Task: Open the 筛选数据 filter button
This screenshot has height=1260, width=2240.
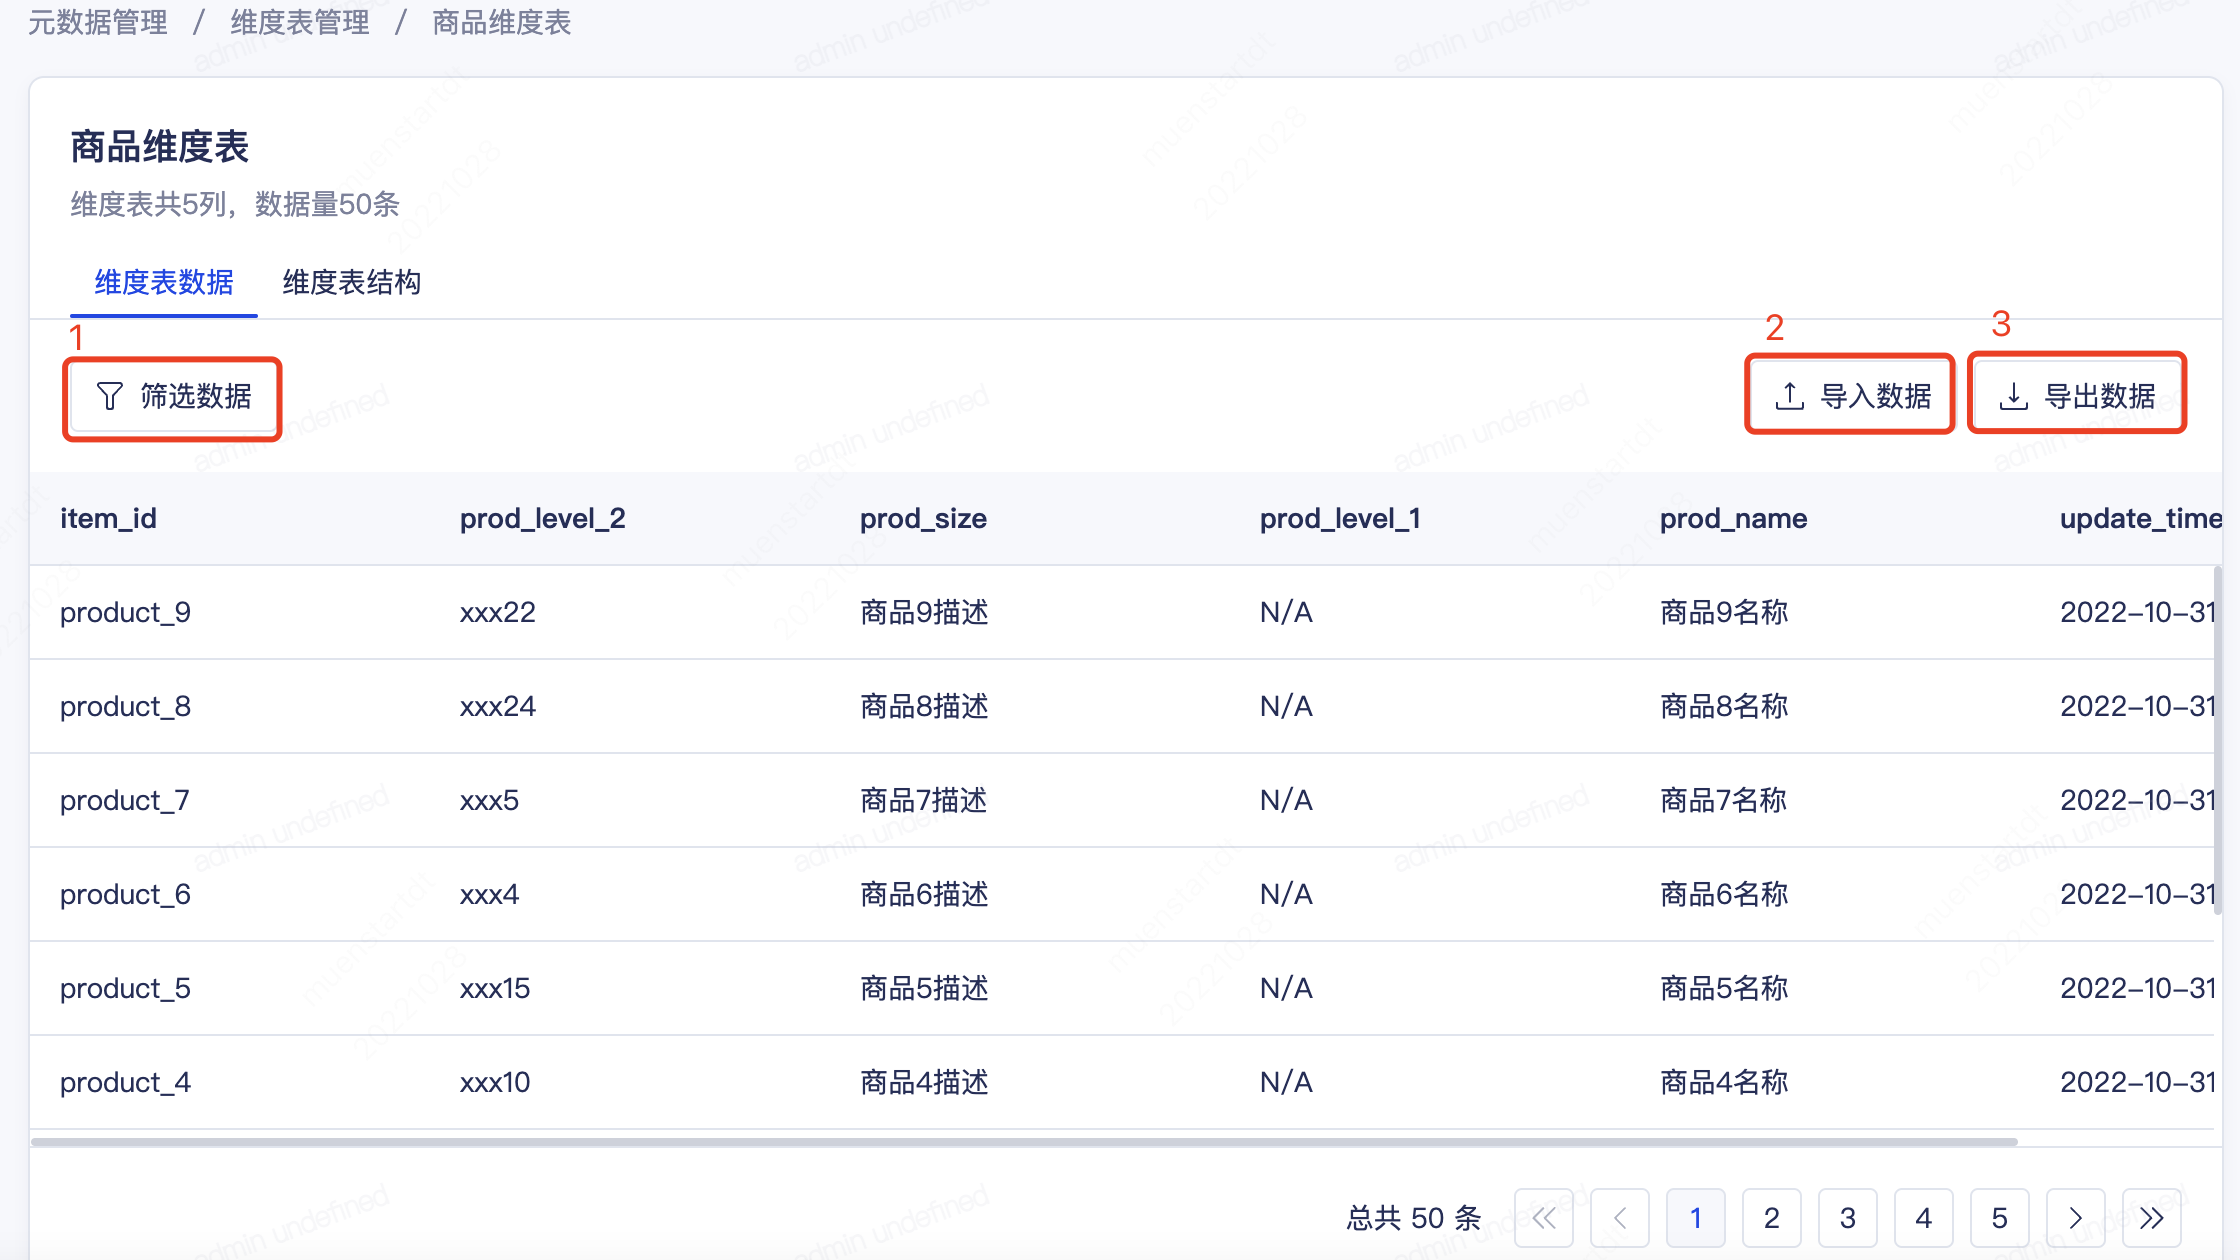Action: pyautogui.click(x=172, y=397)
